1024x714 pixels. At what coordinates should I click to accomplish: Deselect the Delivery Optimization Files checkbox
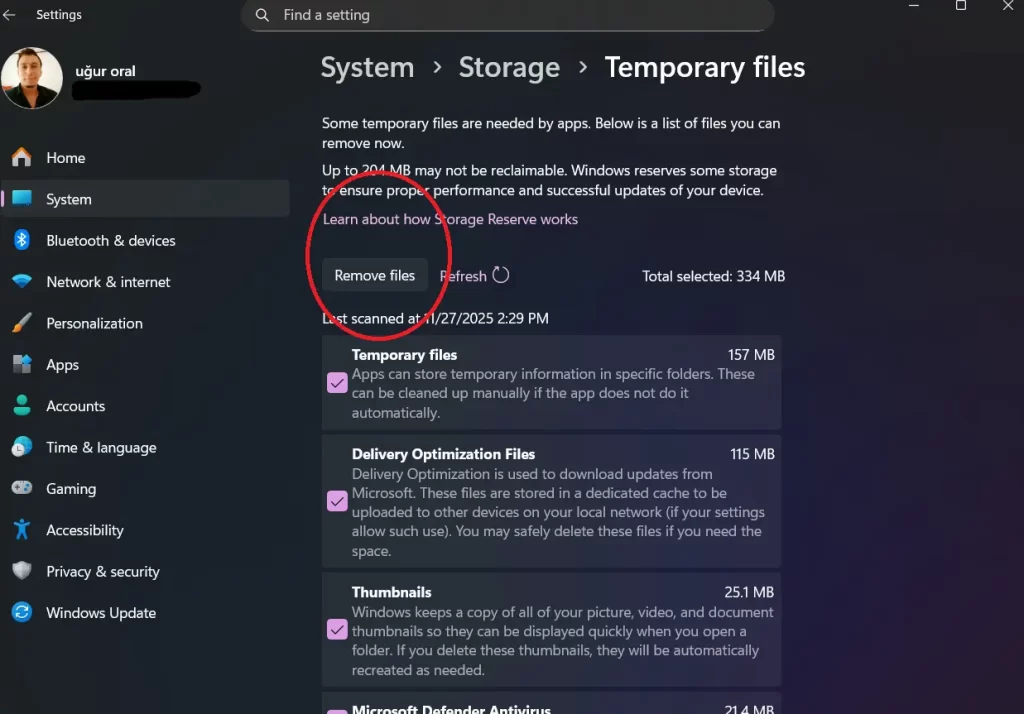click(x=336, y=502)
